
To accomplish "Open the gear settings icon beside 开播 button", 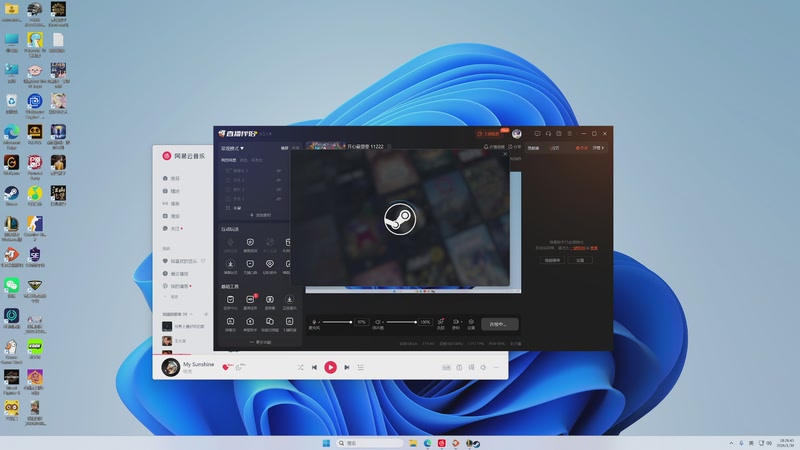I will [471, 322].
